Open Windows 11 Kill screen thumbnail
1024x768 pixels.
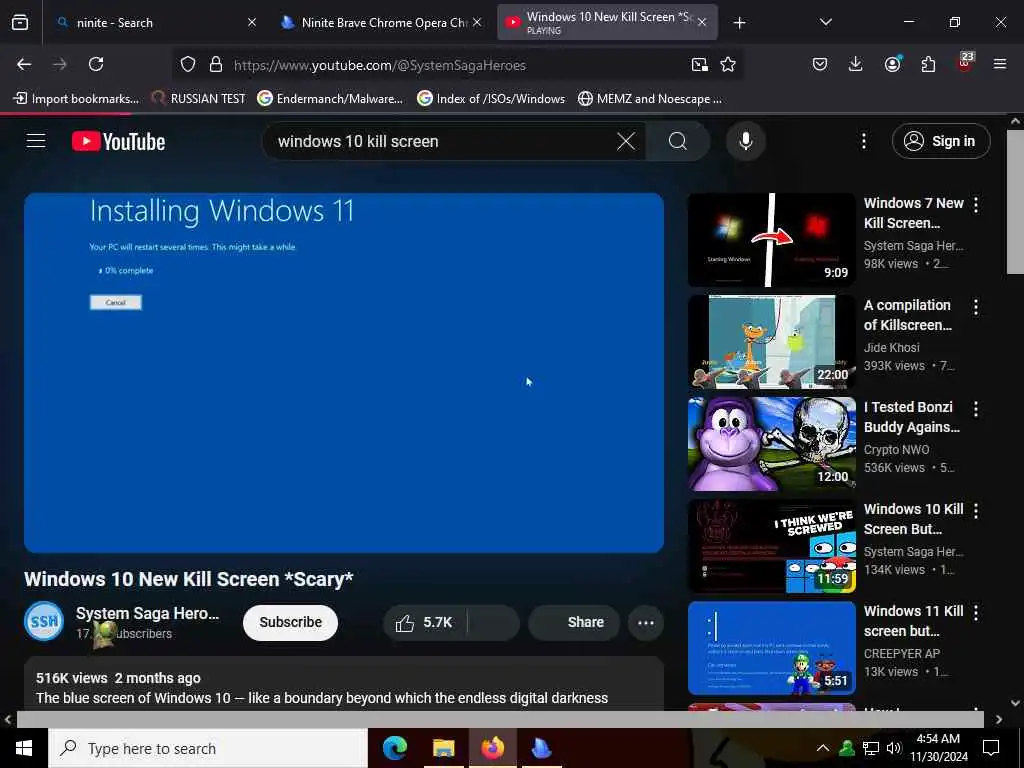[771, 648]
